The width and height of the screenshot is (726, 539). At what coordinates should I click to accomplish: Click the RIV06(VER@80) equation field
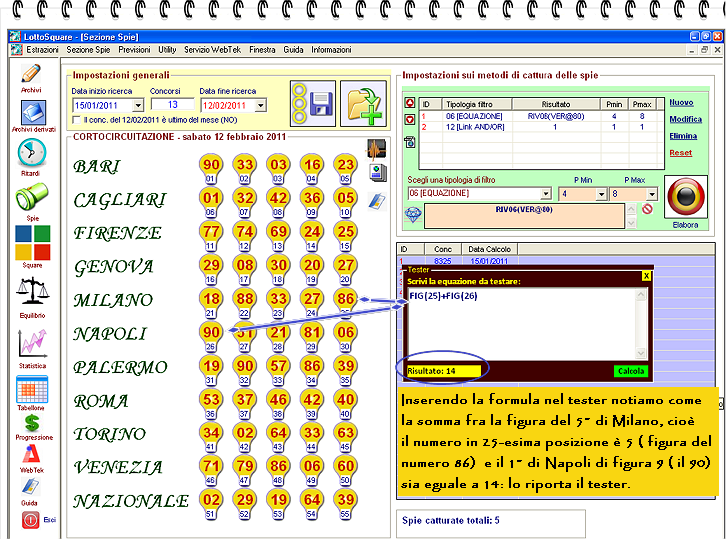pos(524,216)
